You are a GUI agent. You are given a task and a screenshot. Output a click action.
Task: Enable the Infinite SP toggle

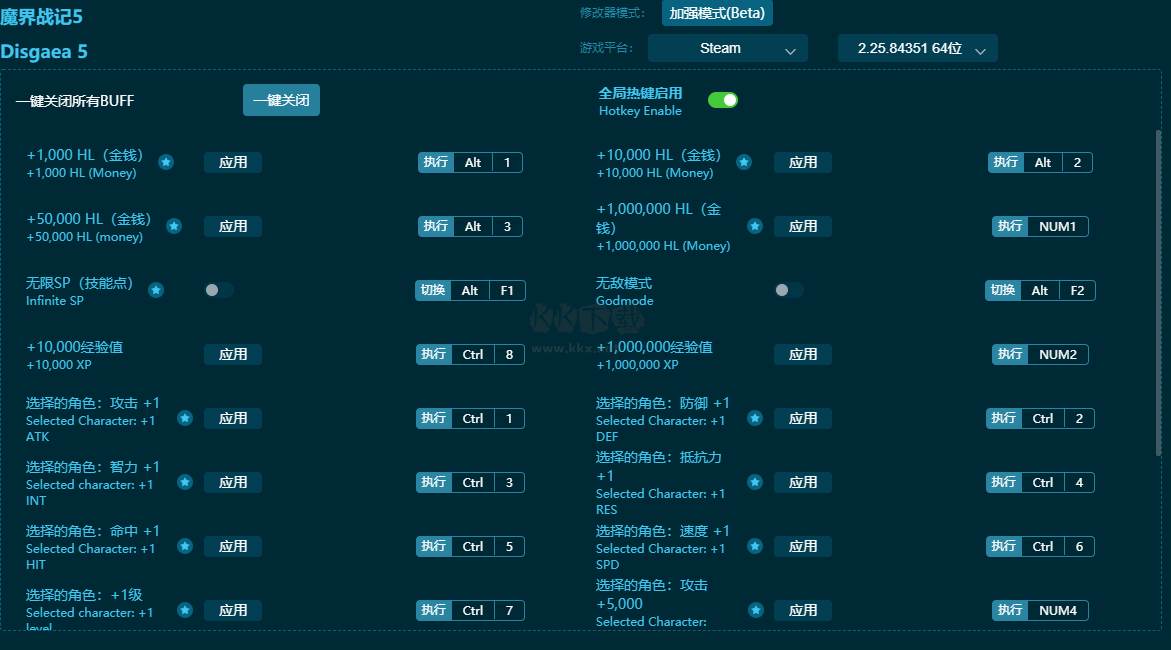click(219, 290)
